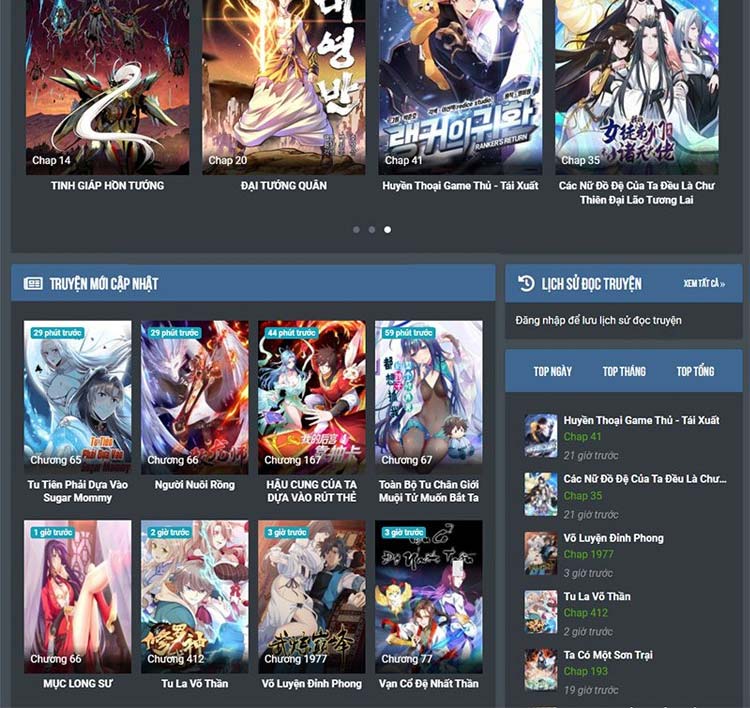Screen dimensions: 750x708
Task: Switch to the Top Tháng tab
Action: point(624,371)
